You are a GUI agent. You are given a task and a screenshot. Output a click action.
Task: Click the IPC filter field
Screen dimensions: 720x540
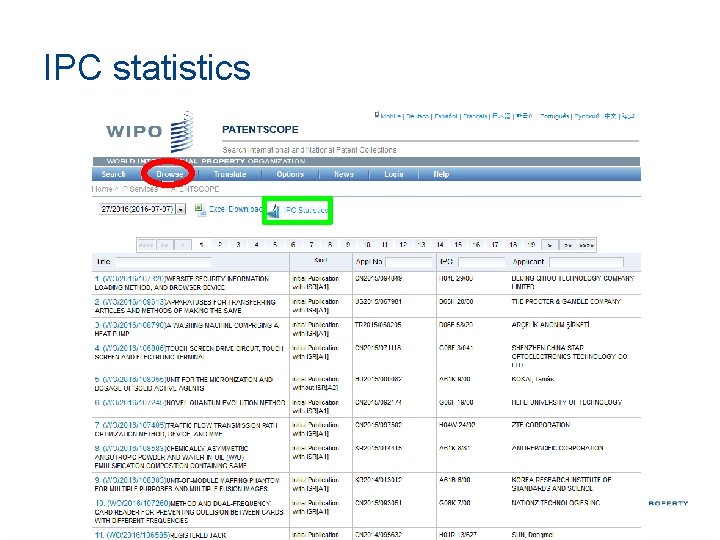[x=482, y=262]
